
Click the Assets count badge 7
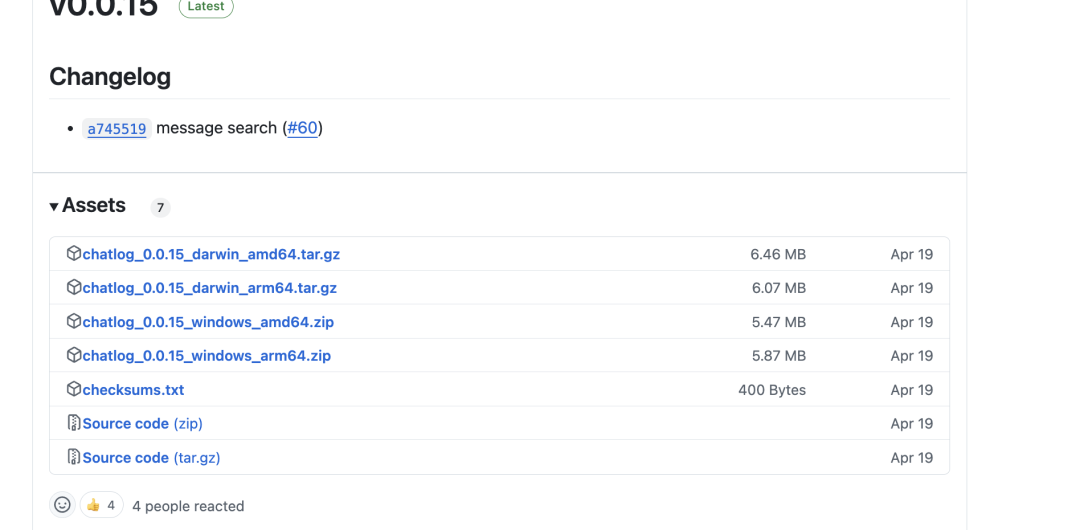click(160, 207)
